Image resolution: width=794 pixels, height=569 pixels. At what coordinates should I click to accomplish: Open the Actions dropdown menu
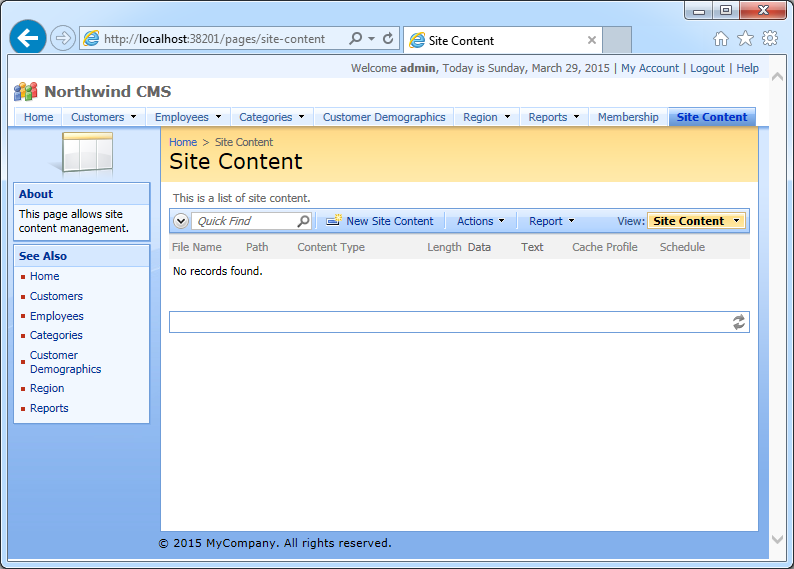click(480, 221)
